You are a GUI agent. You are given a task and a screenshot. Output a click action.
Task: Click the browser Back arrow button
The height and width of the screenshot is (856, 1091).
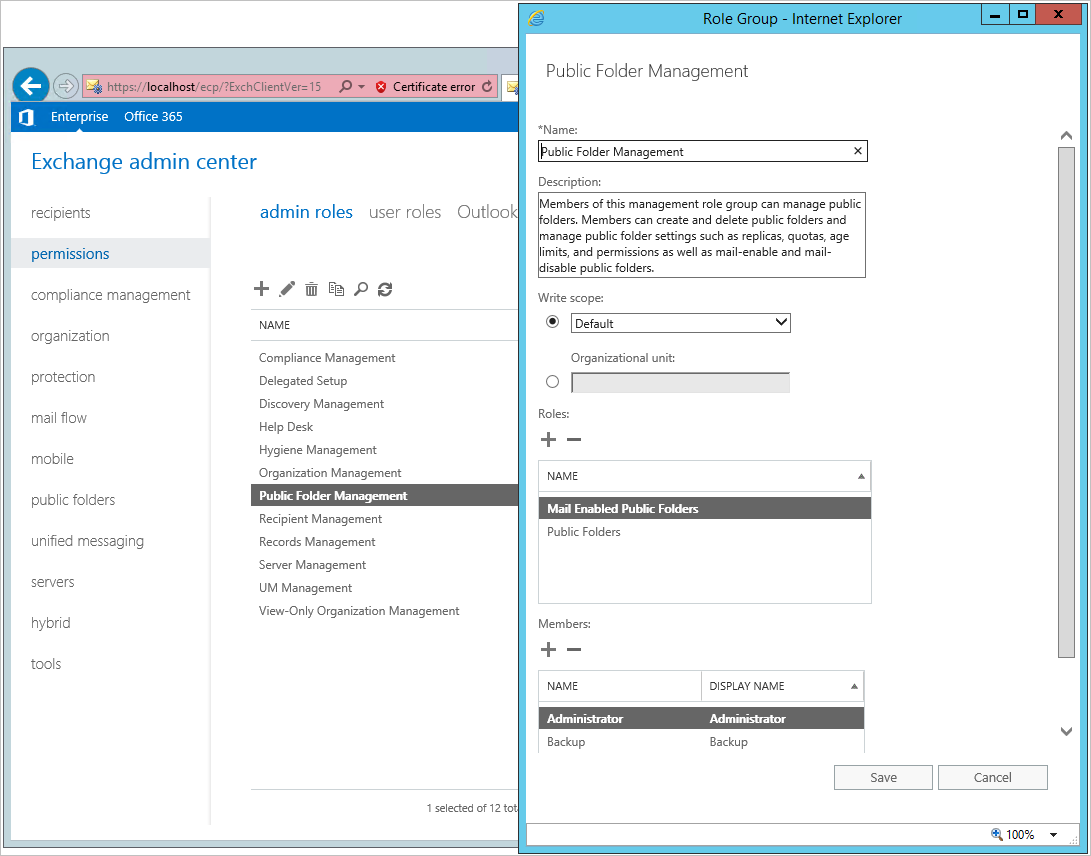(x=31, y=86)
